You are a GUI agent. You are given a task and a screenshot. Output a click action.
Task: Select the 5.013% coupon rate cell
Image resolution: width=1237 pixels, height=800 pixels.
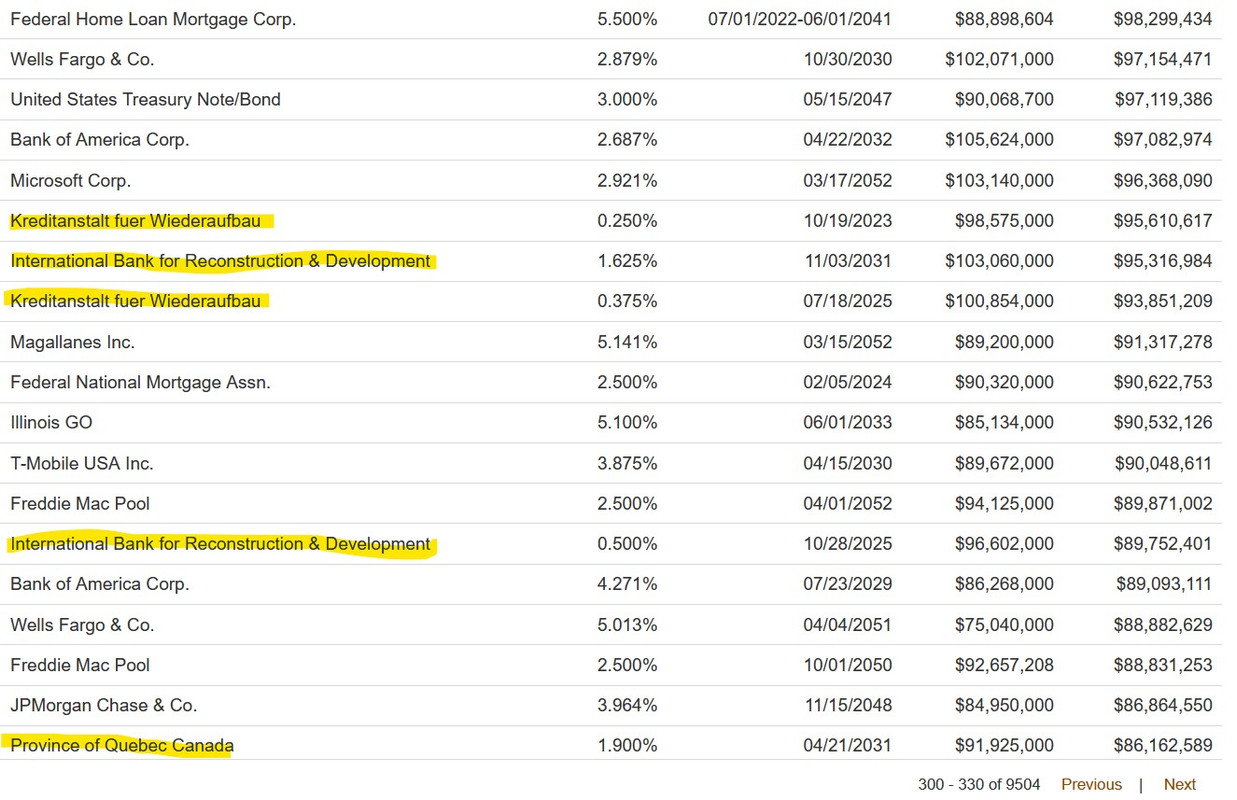627,625
